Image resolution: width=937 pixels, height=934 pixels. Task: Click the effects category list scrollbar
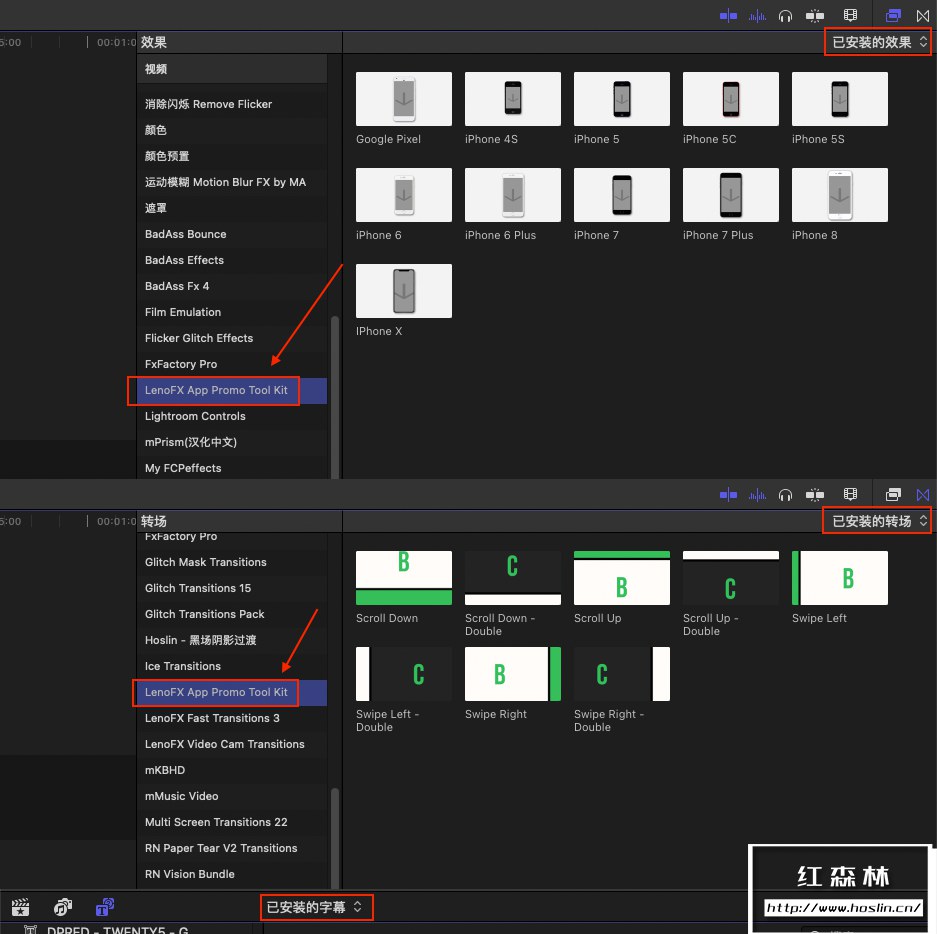pos(335,397)
